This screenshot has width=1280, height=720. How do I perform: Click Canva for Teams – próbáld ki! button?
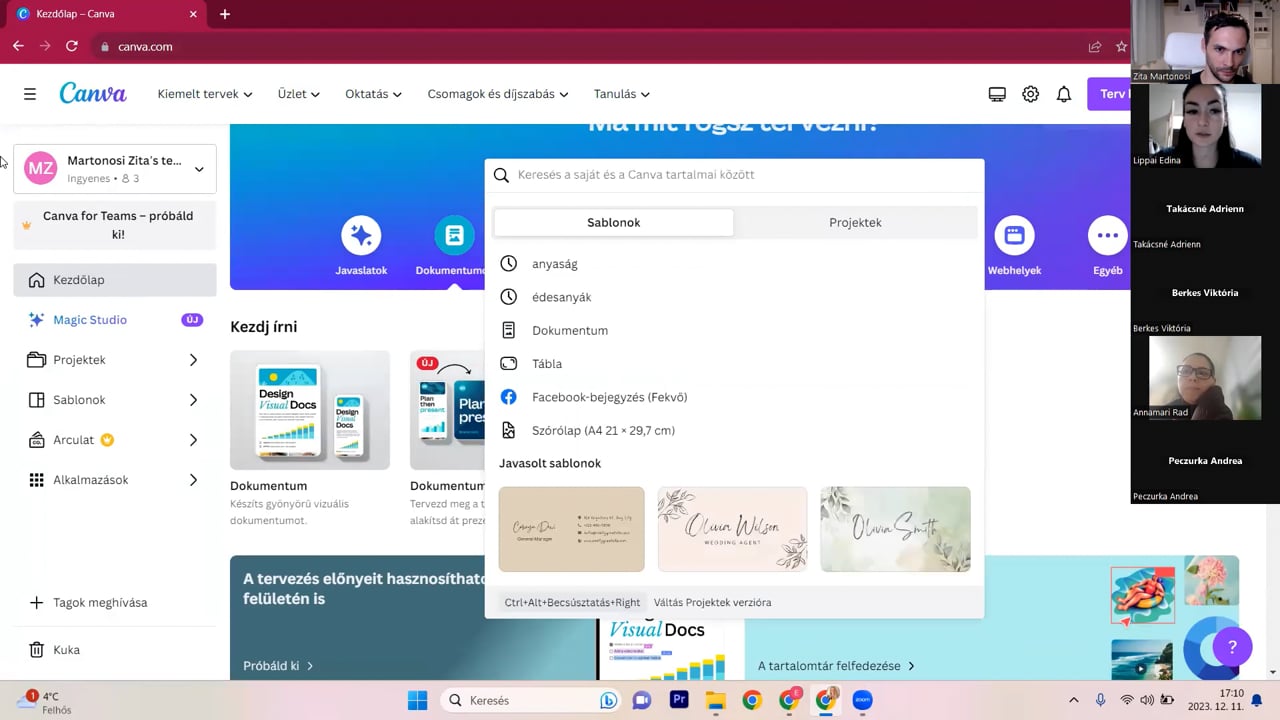click(115, 225)
